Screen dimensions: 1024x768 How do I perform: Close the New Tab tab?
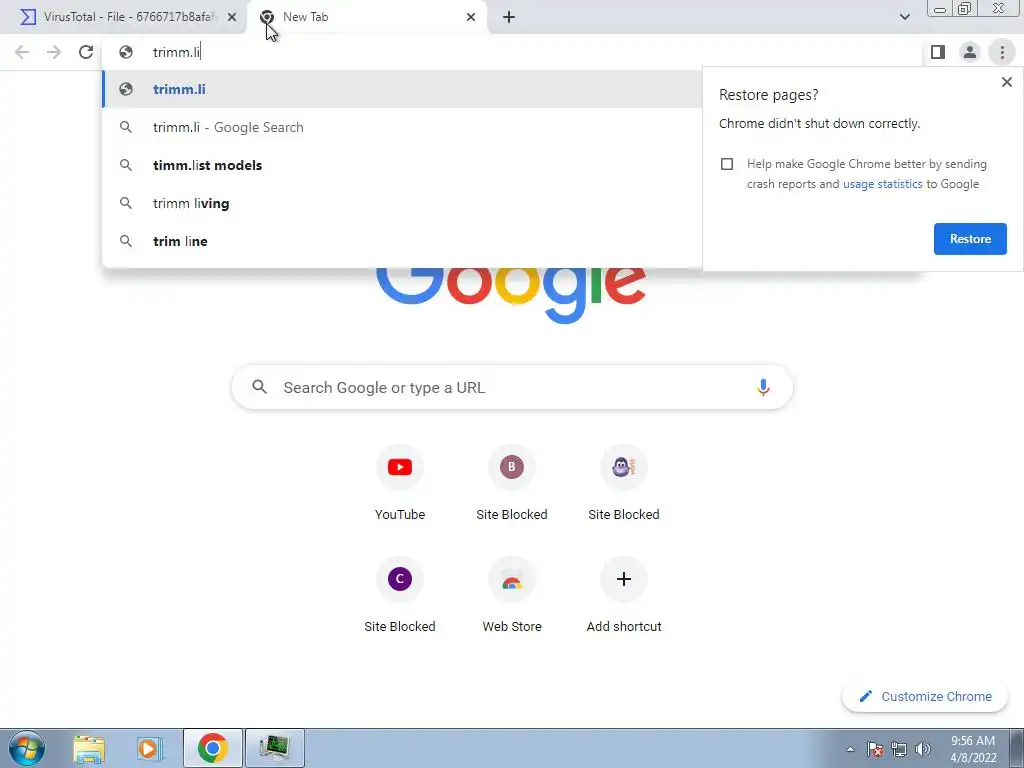tap(471, 17)
